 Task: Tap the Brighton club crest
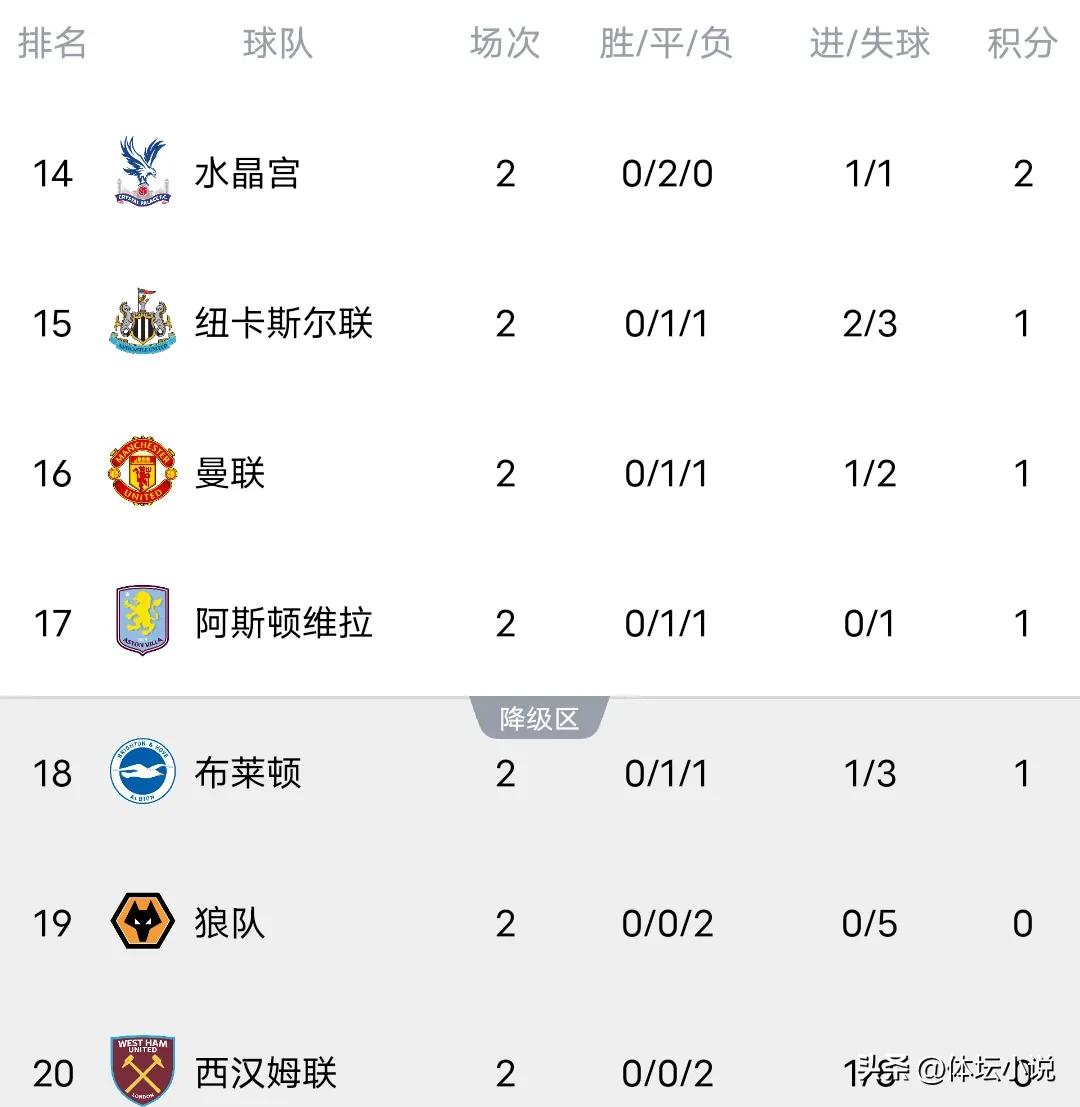click(143, 771)
